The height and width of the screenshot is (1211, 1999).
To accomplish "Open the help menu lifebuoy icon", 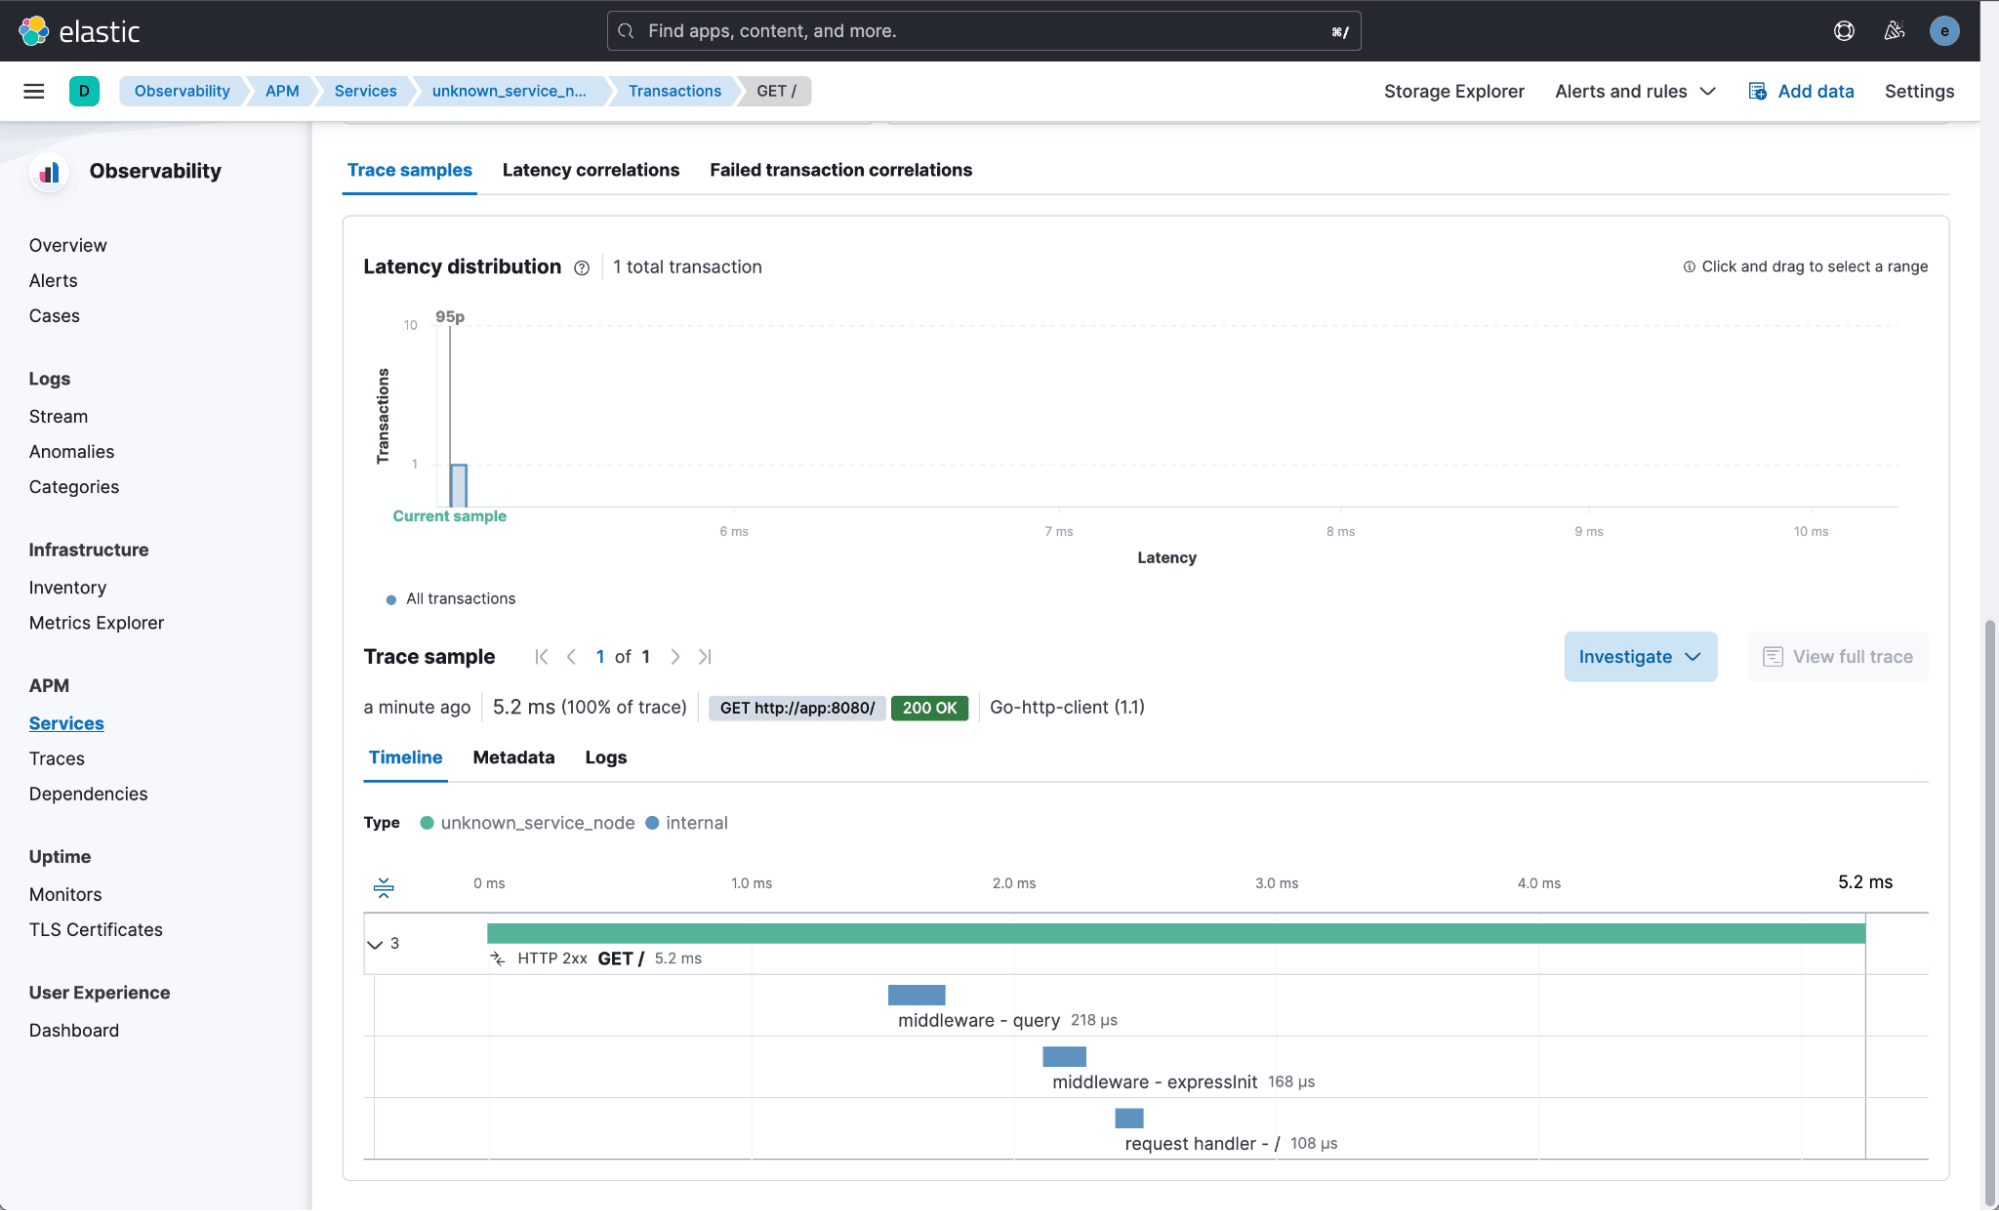I will click(x=1843, y=31).
